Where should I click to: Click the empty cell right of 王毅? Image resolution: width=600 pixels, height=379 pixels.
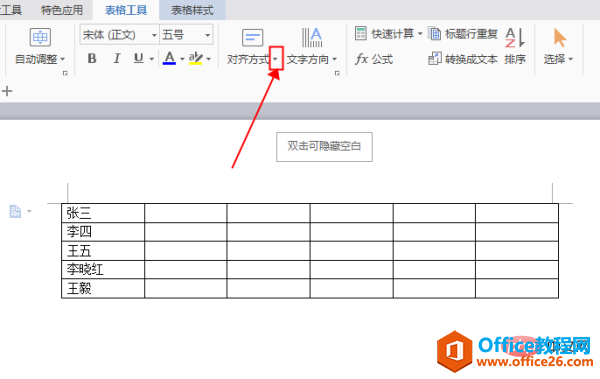click(186, 288)
